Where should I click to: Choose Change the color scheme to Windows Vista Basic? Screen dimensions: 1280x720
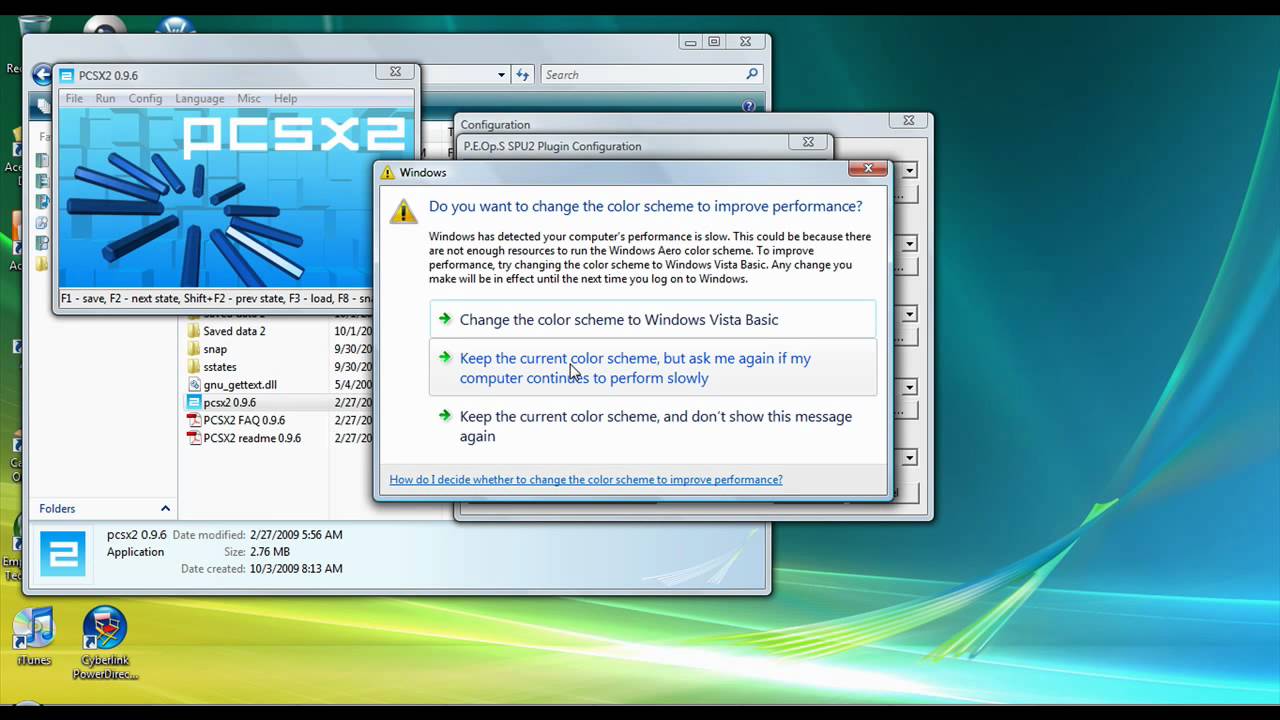(653, 320)
